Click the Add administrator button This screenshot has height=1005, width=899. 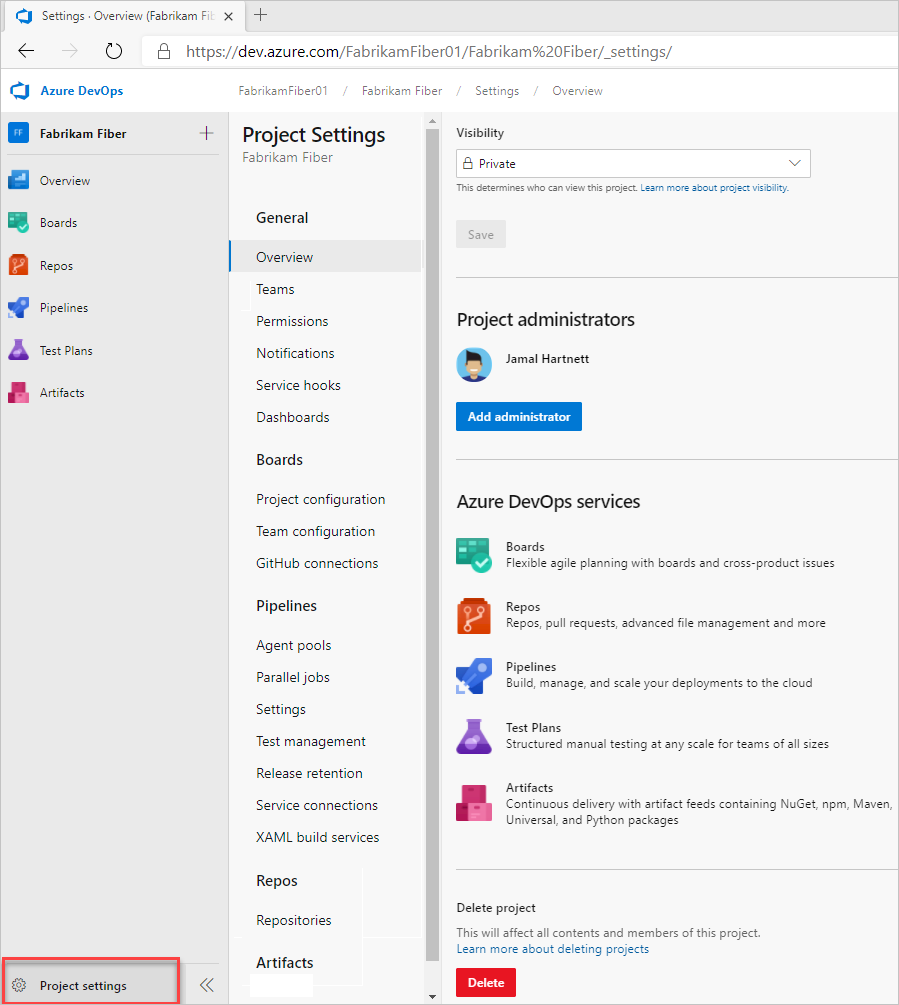tap(518, 416)
